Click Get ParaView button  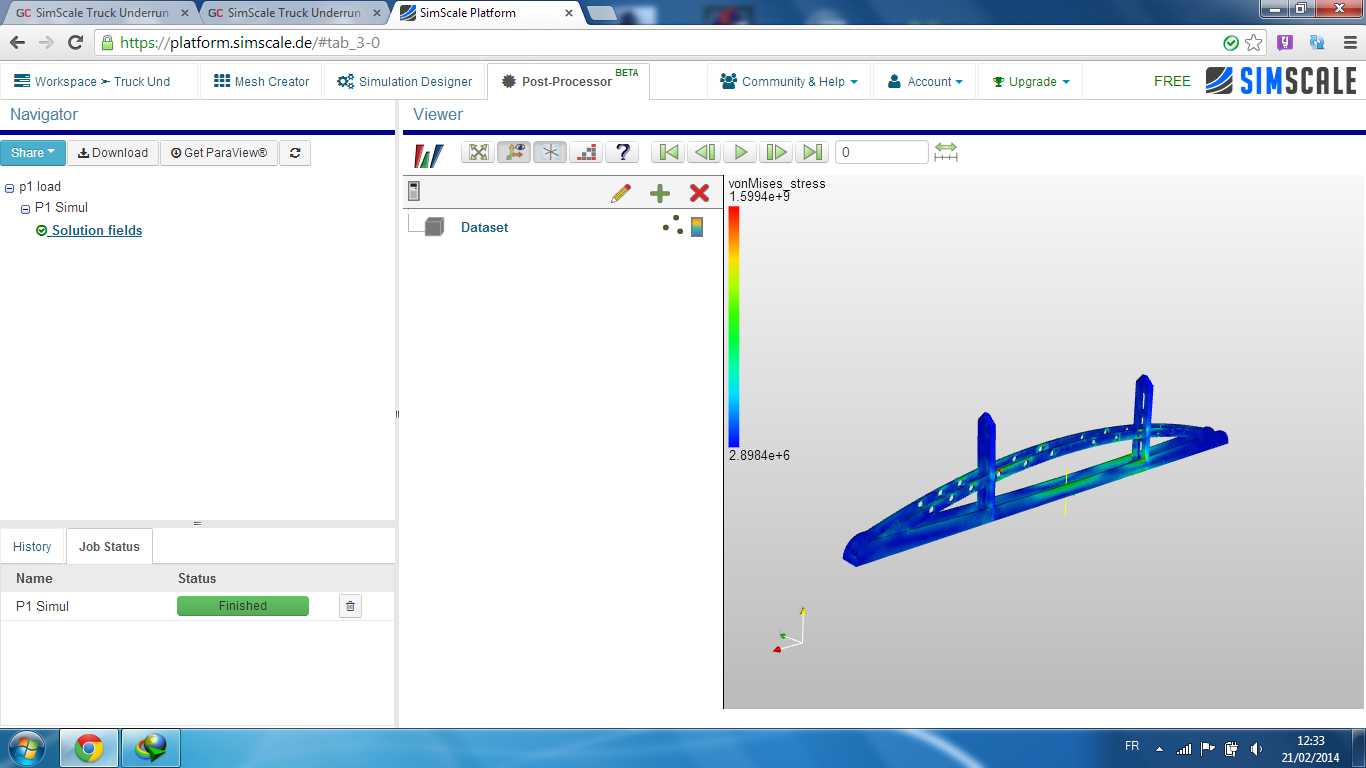(x=219, y=153)
